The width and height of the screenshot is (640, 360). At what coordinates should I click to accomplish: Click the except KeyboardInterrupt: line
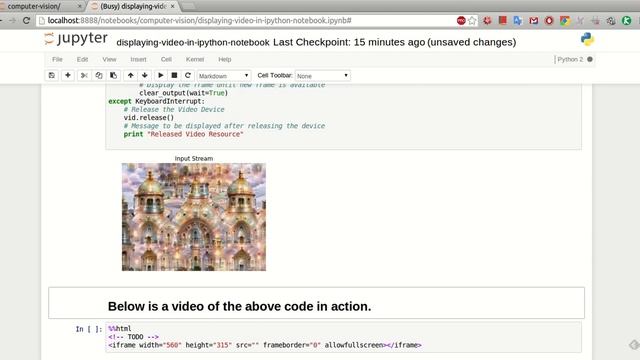(157, 101)
